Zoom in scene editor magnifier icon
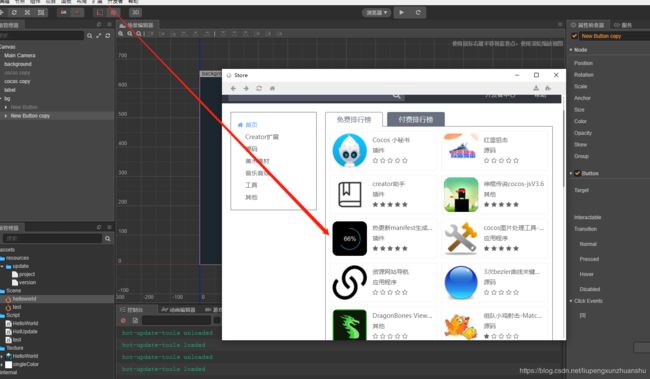Screen dimensions: 650x379 tap(121, 34)
